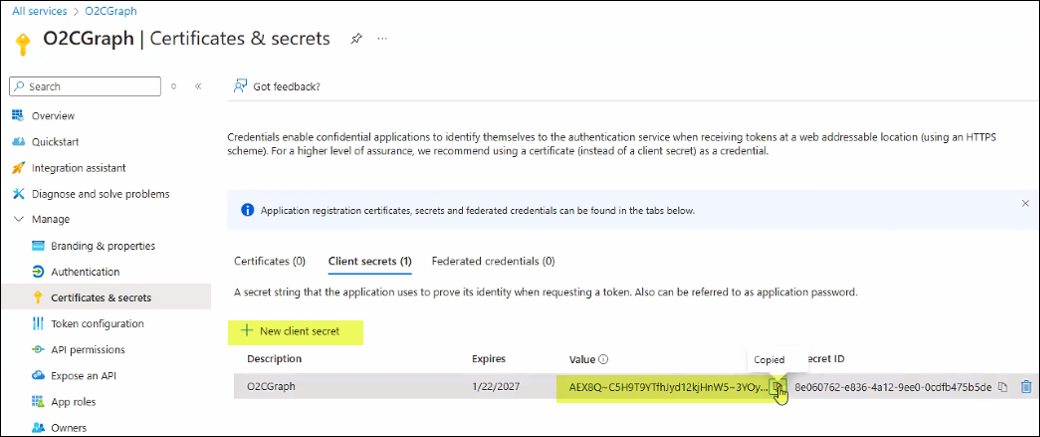Open API permissions page

click(x=88, y=349)
